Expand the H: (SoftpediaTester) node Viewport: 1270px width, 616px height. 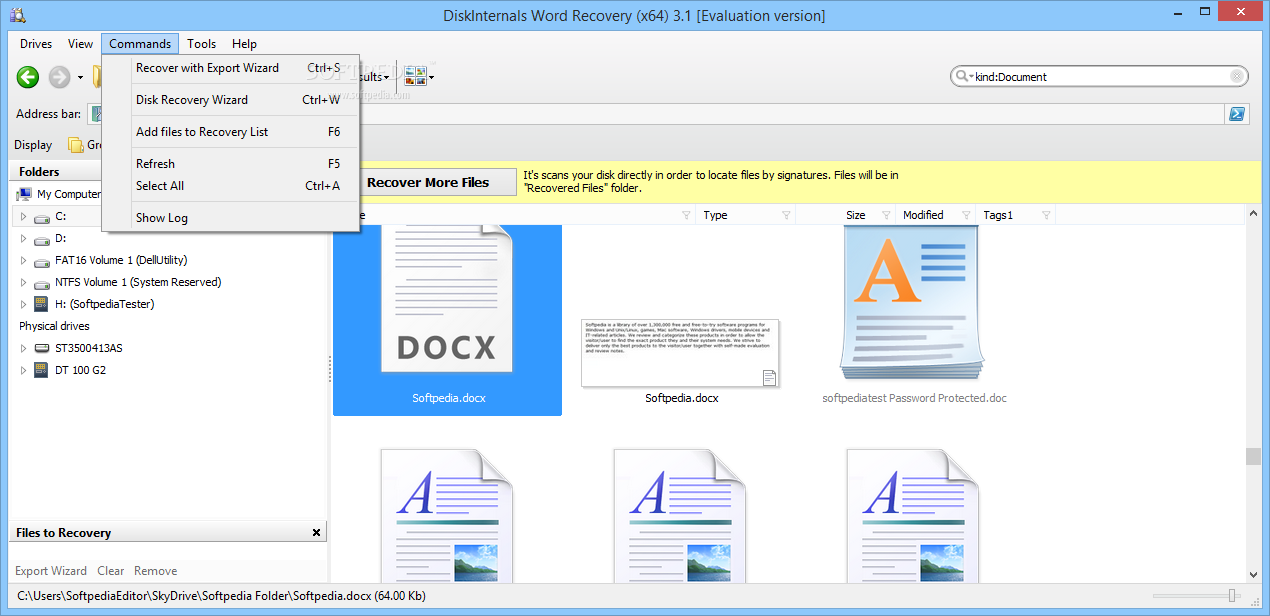[24, 304]
